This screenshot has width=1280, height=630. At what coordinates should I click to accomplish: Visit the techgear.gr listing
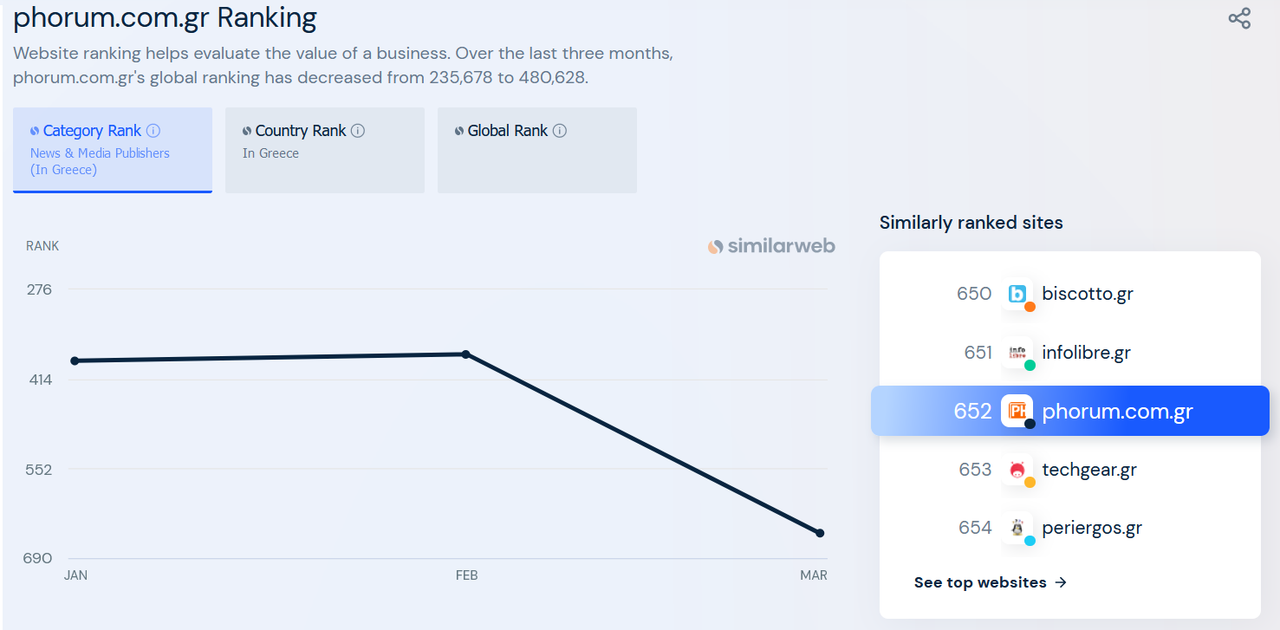click(1089, 470)
